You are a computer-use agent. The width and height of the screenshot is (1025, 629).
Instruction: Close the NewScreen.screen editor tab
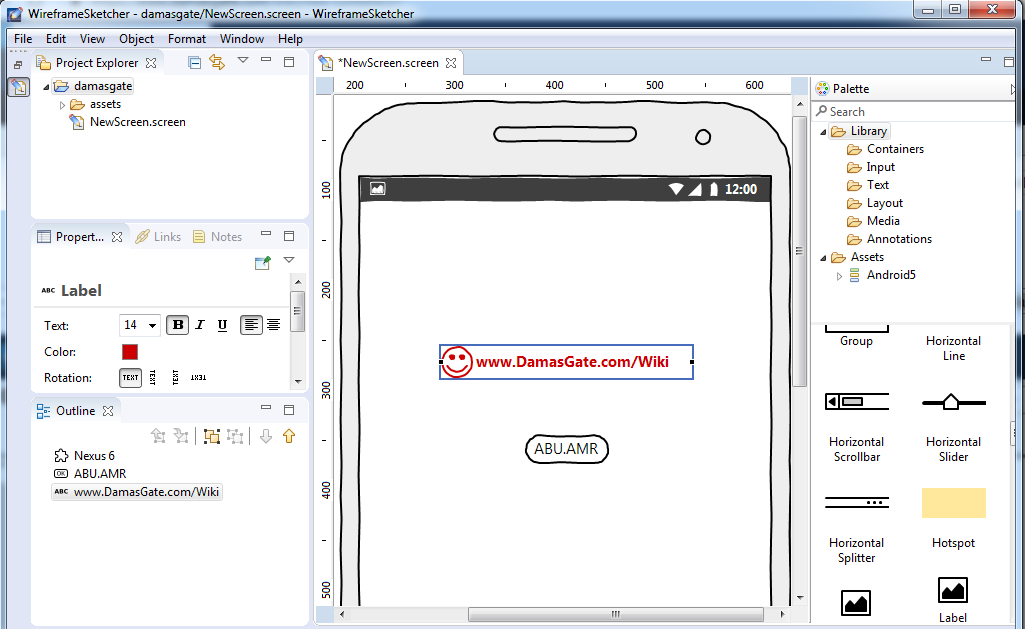451,63
